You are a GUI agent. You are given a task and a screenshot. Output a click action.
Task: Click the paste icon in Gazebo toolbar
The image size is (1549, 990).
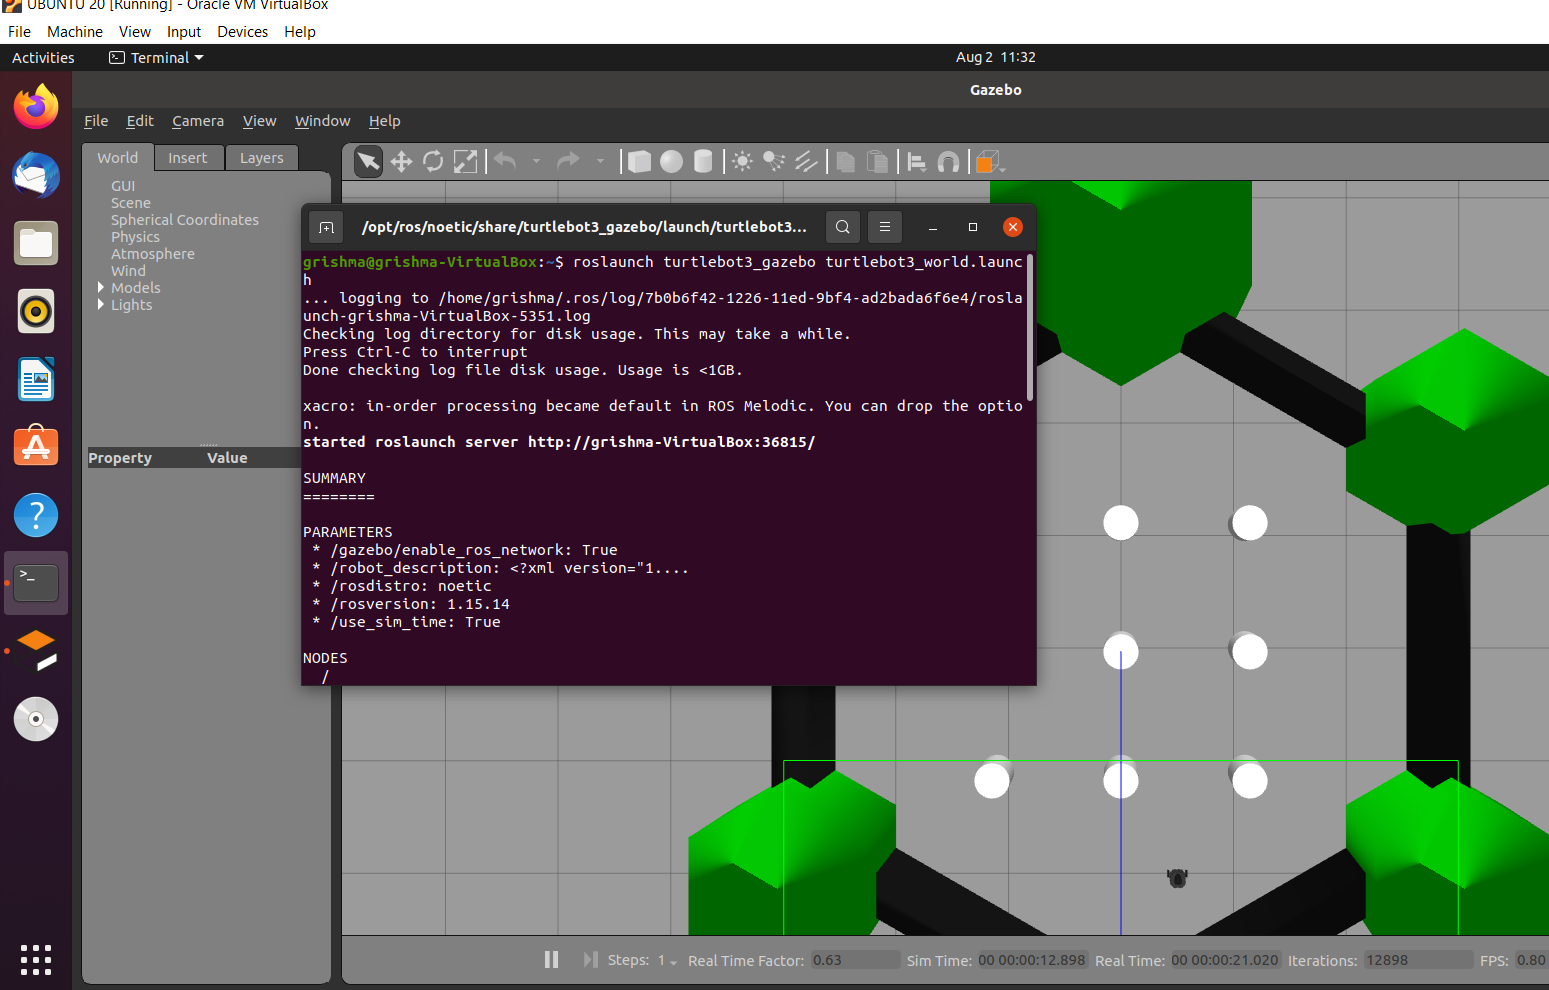click(x=877, y=161)
